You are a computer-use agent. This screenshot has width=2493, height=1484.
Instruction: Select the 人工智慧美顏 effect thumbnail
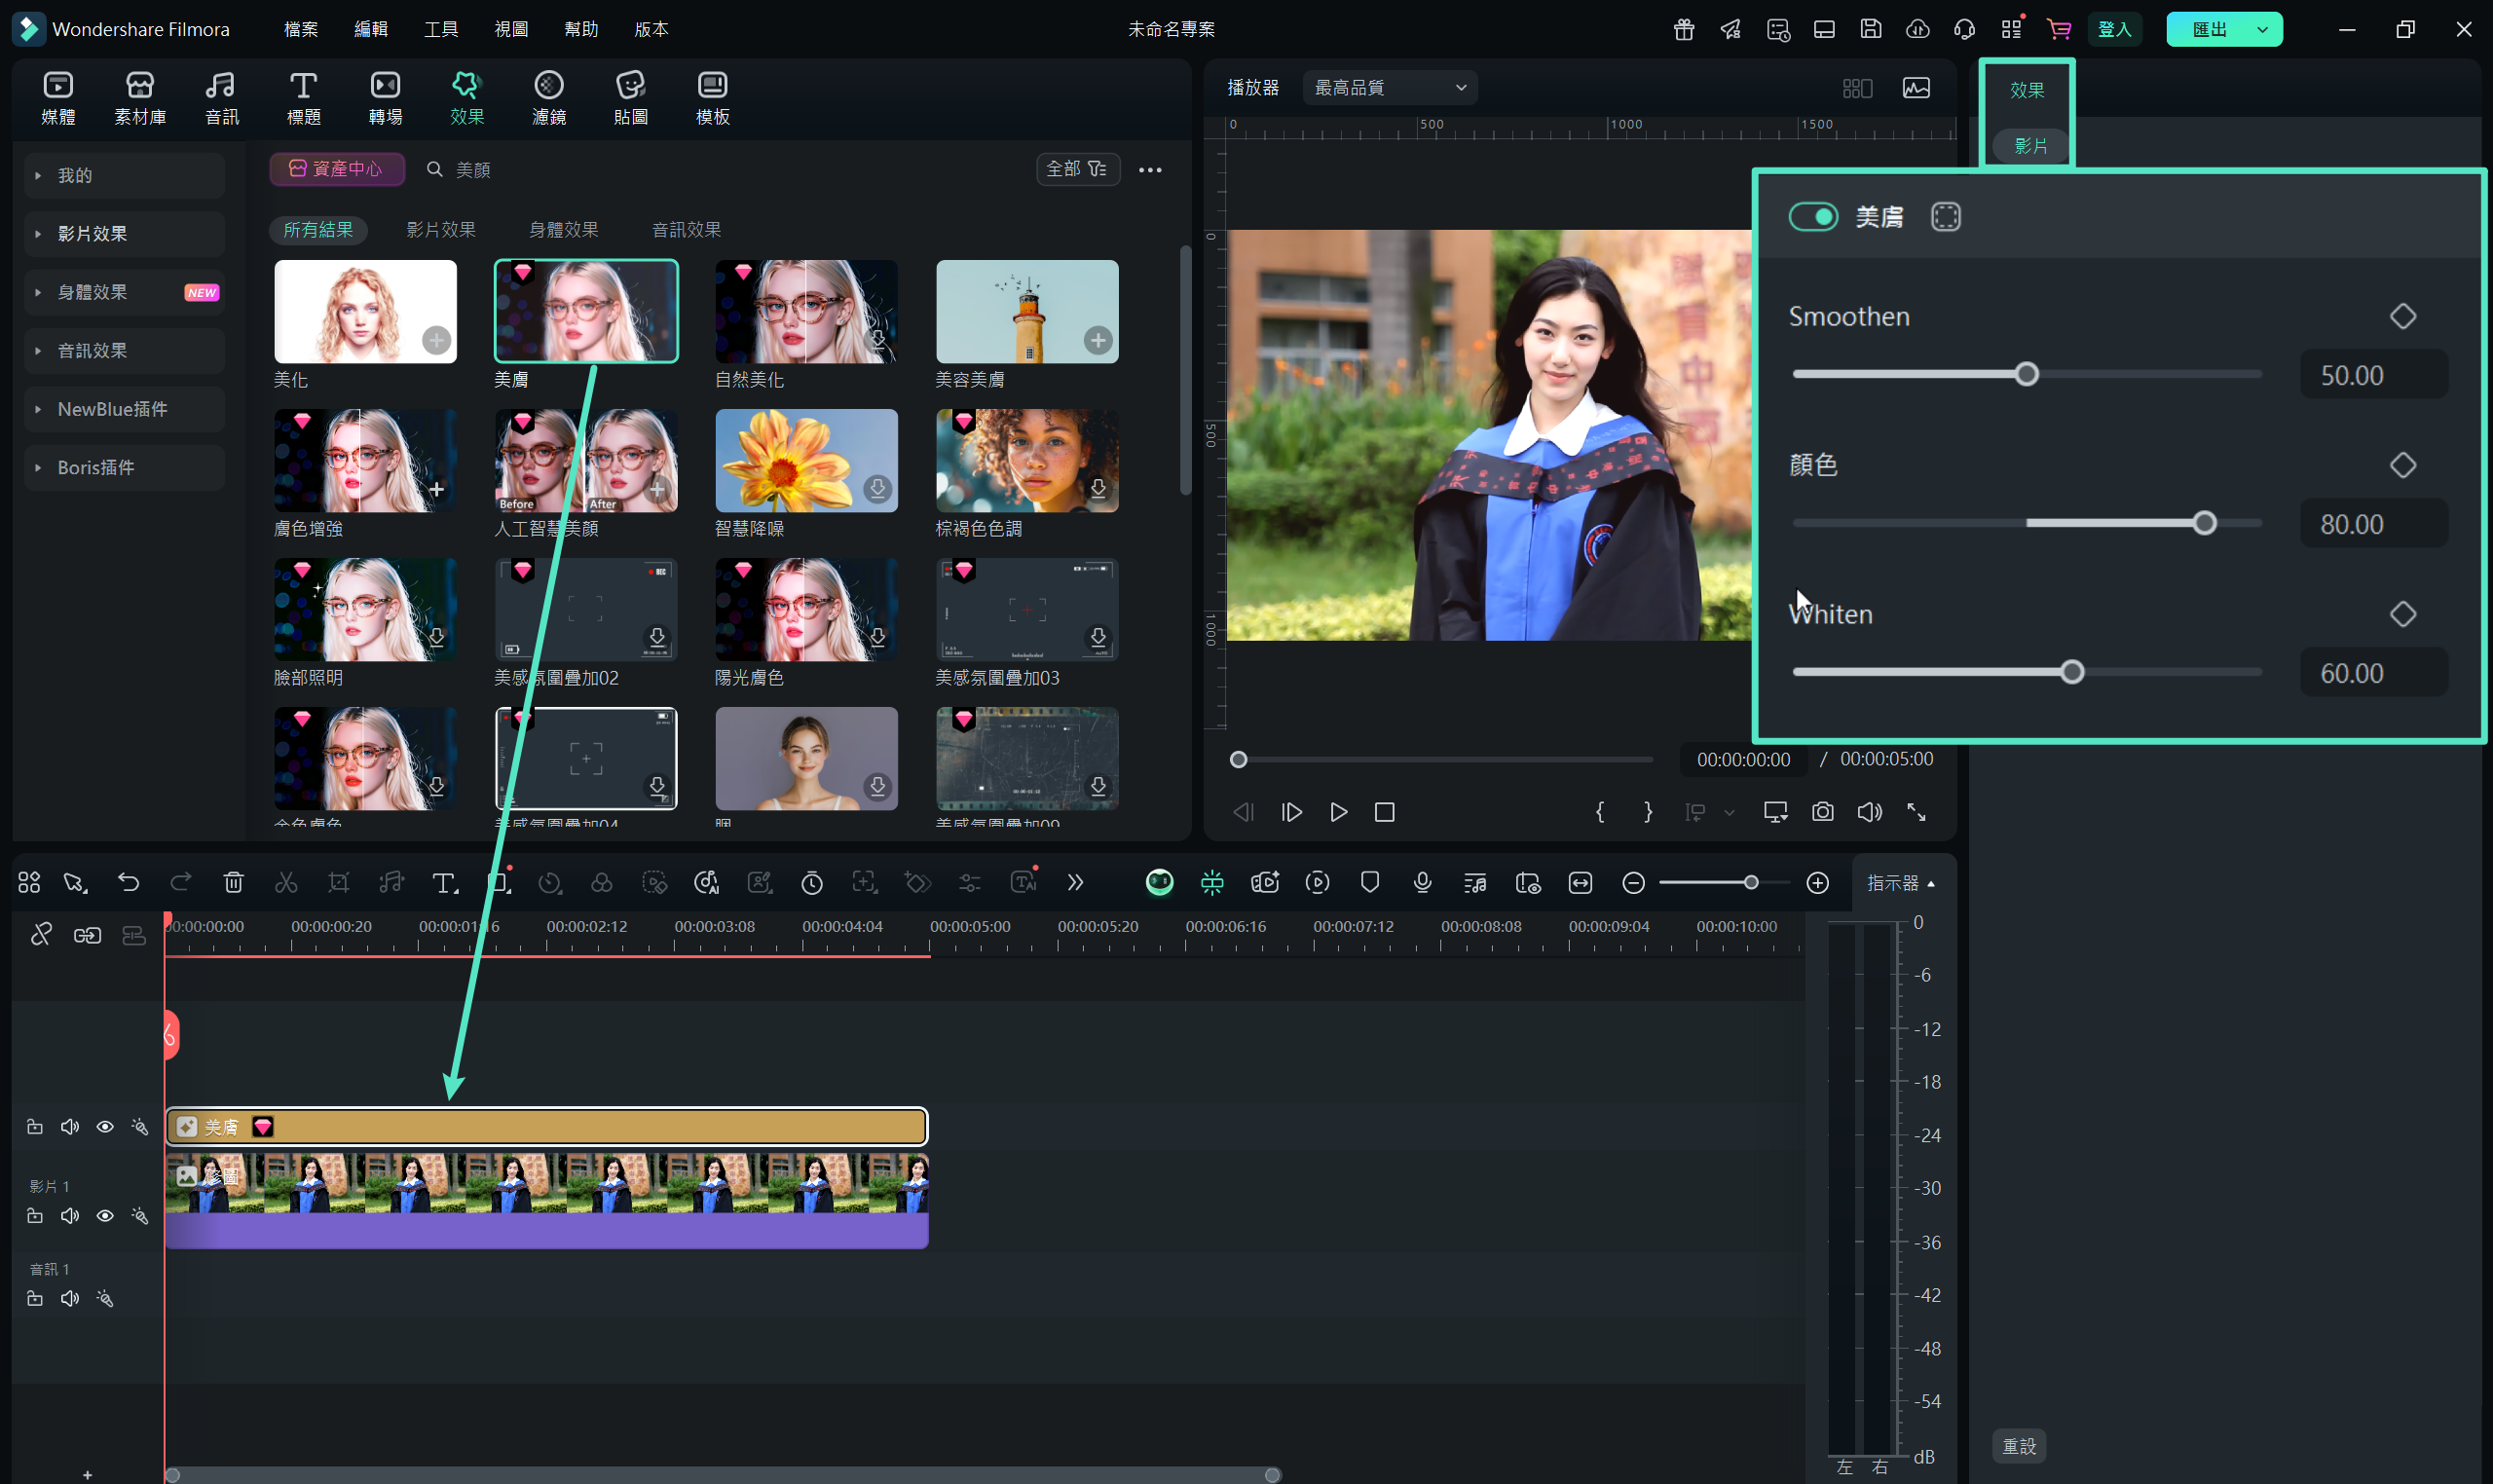586,461
